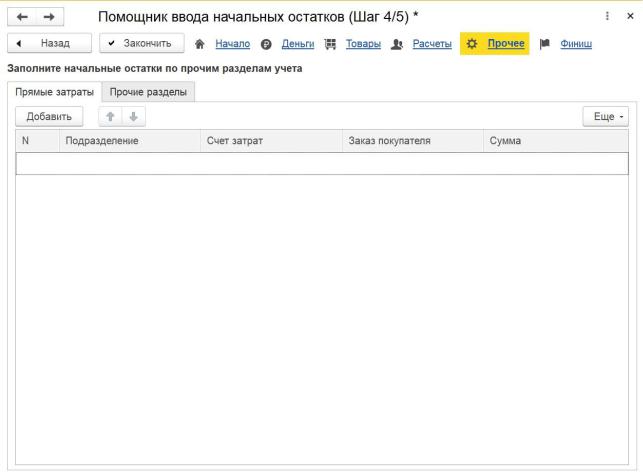Image resolution: width=643 pixels, height=476 pixels.
Task: Go back with the Назад button
Action: 50,43
